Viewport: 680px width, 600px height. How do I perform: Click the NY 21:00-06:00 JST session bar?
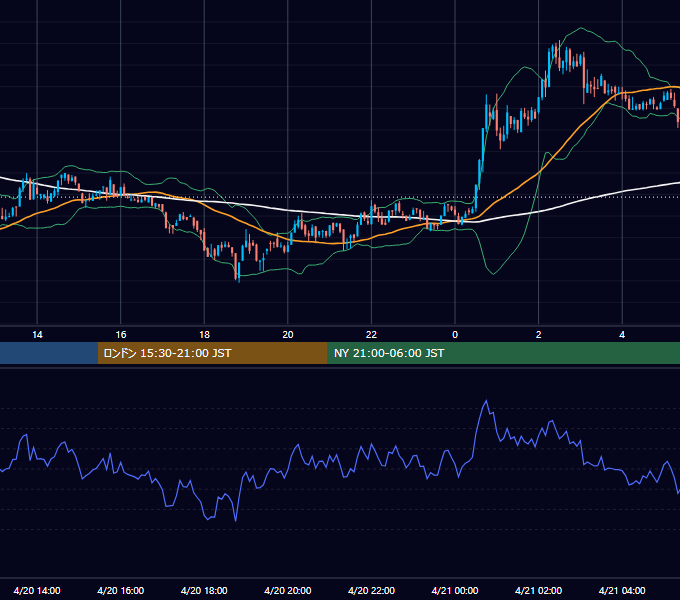tap(503, 353)
